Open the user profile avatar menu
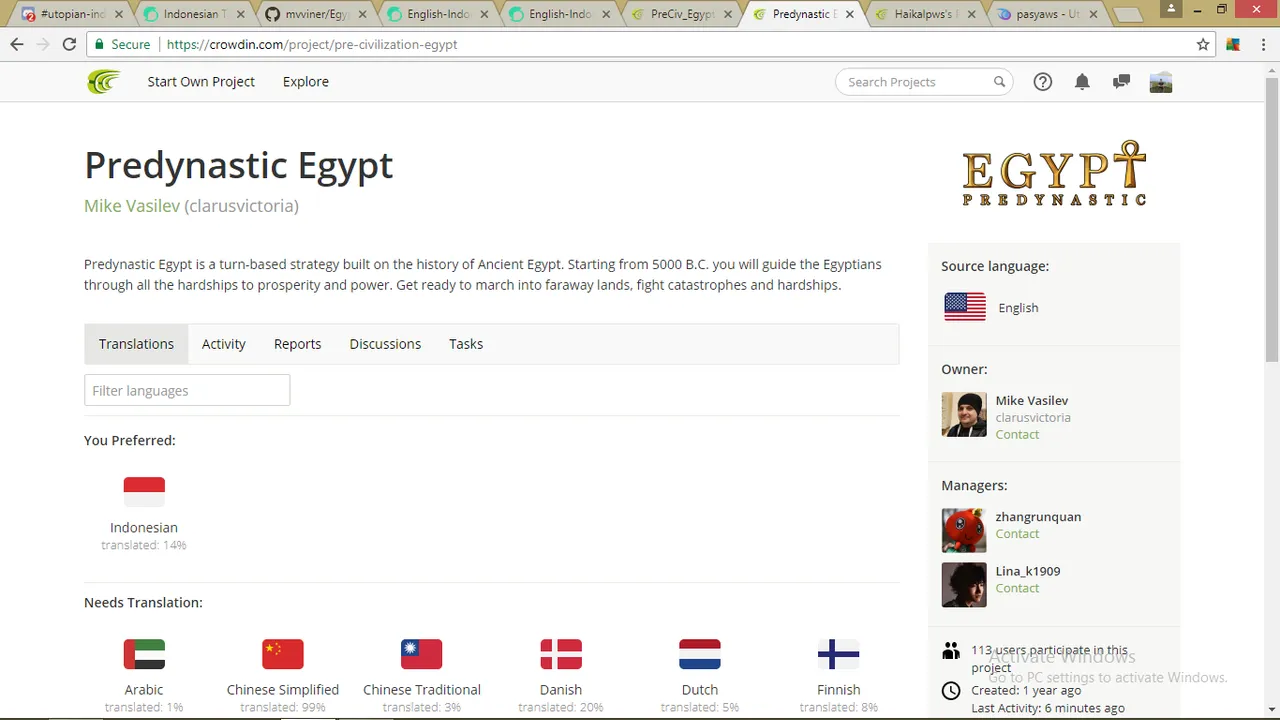 (1161, 82)
